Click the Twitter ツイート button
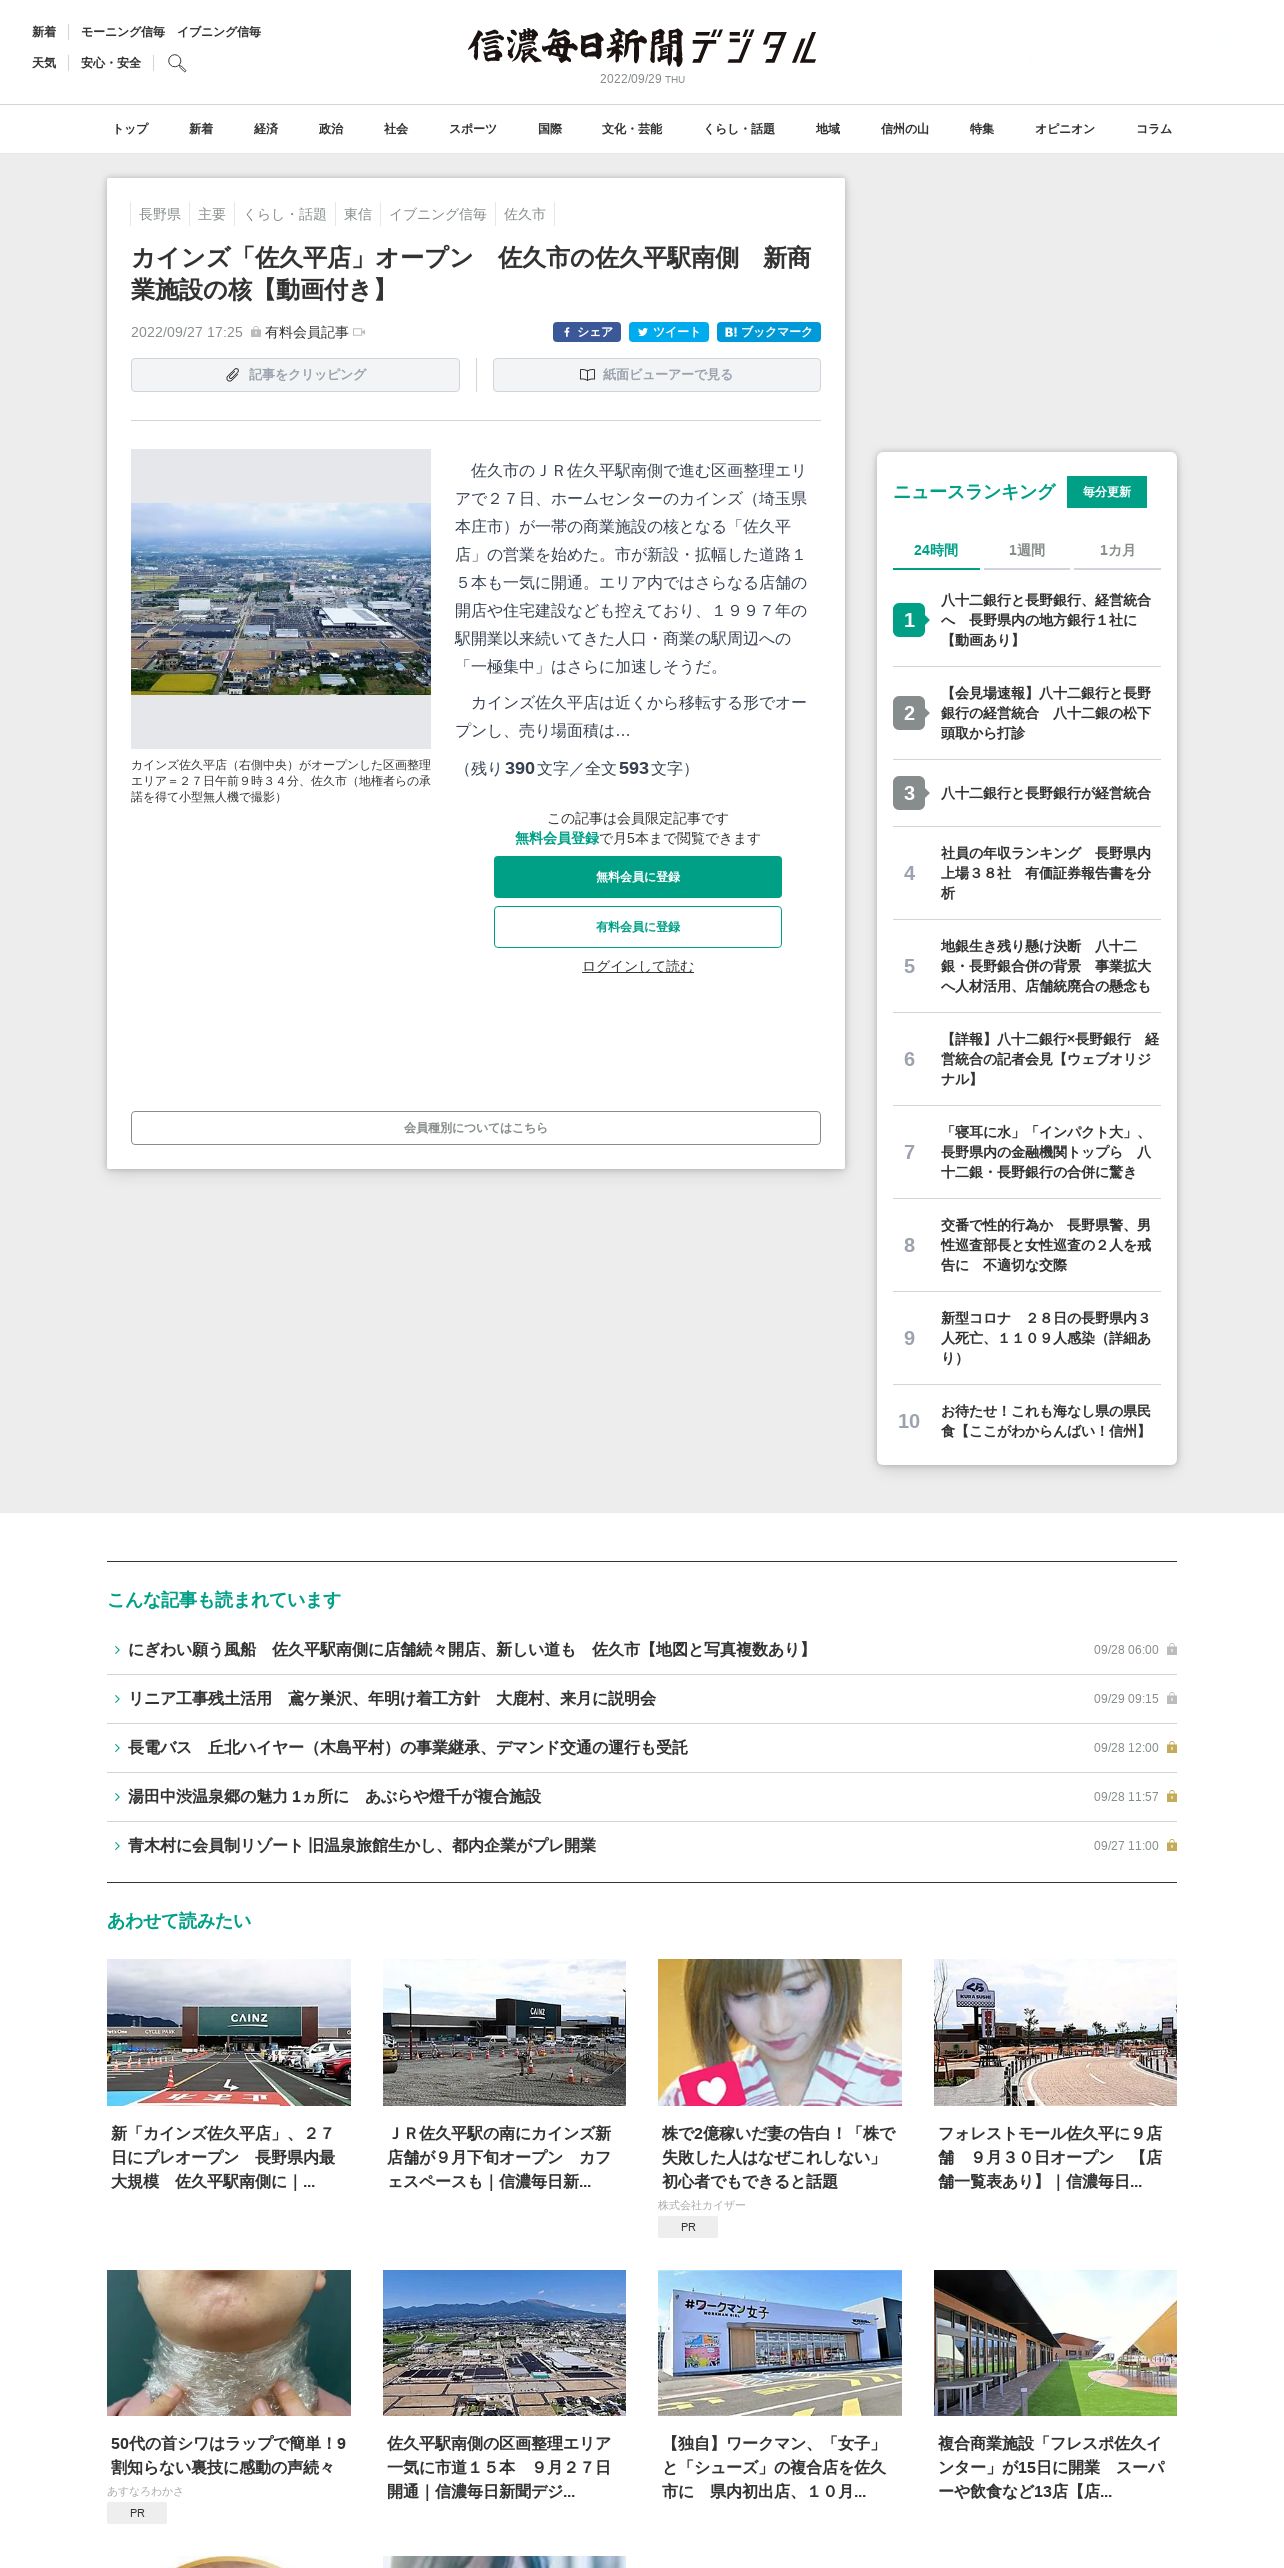Image resolution: width=1284 pixels, height=2568 pixels. point(669,332)
